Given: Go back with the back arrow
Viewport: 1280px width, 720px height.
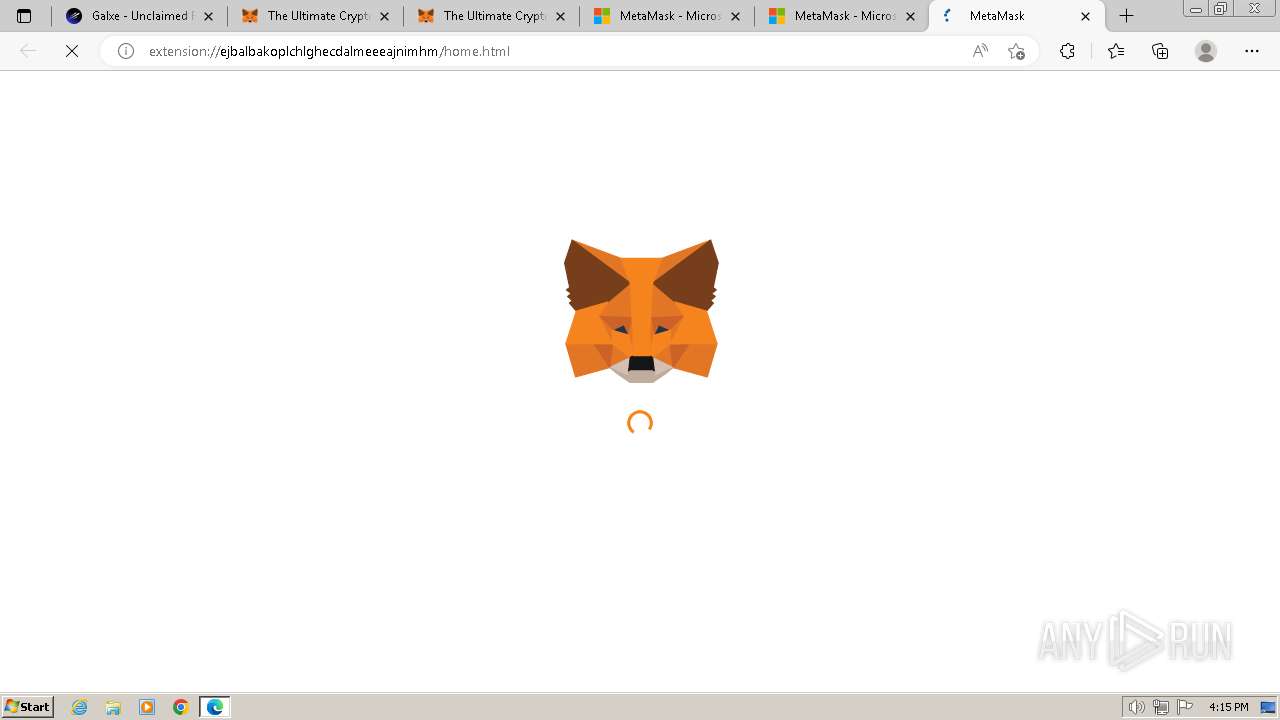Looking at the screenshot, I should (28, 51).
